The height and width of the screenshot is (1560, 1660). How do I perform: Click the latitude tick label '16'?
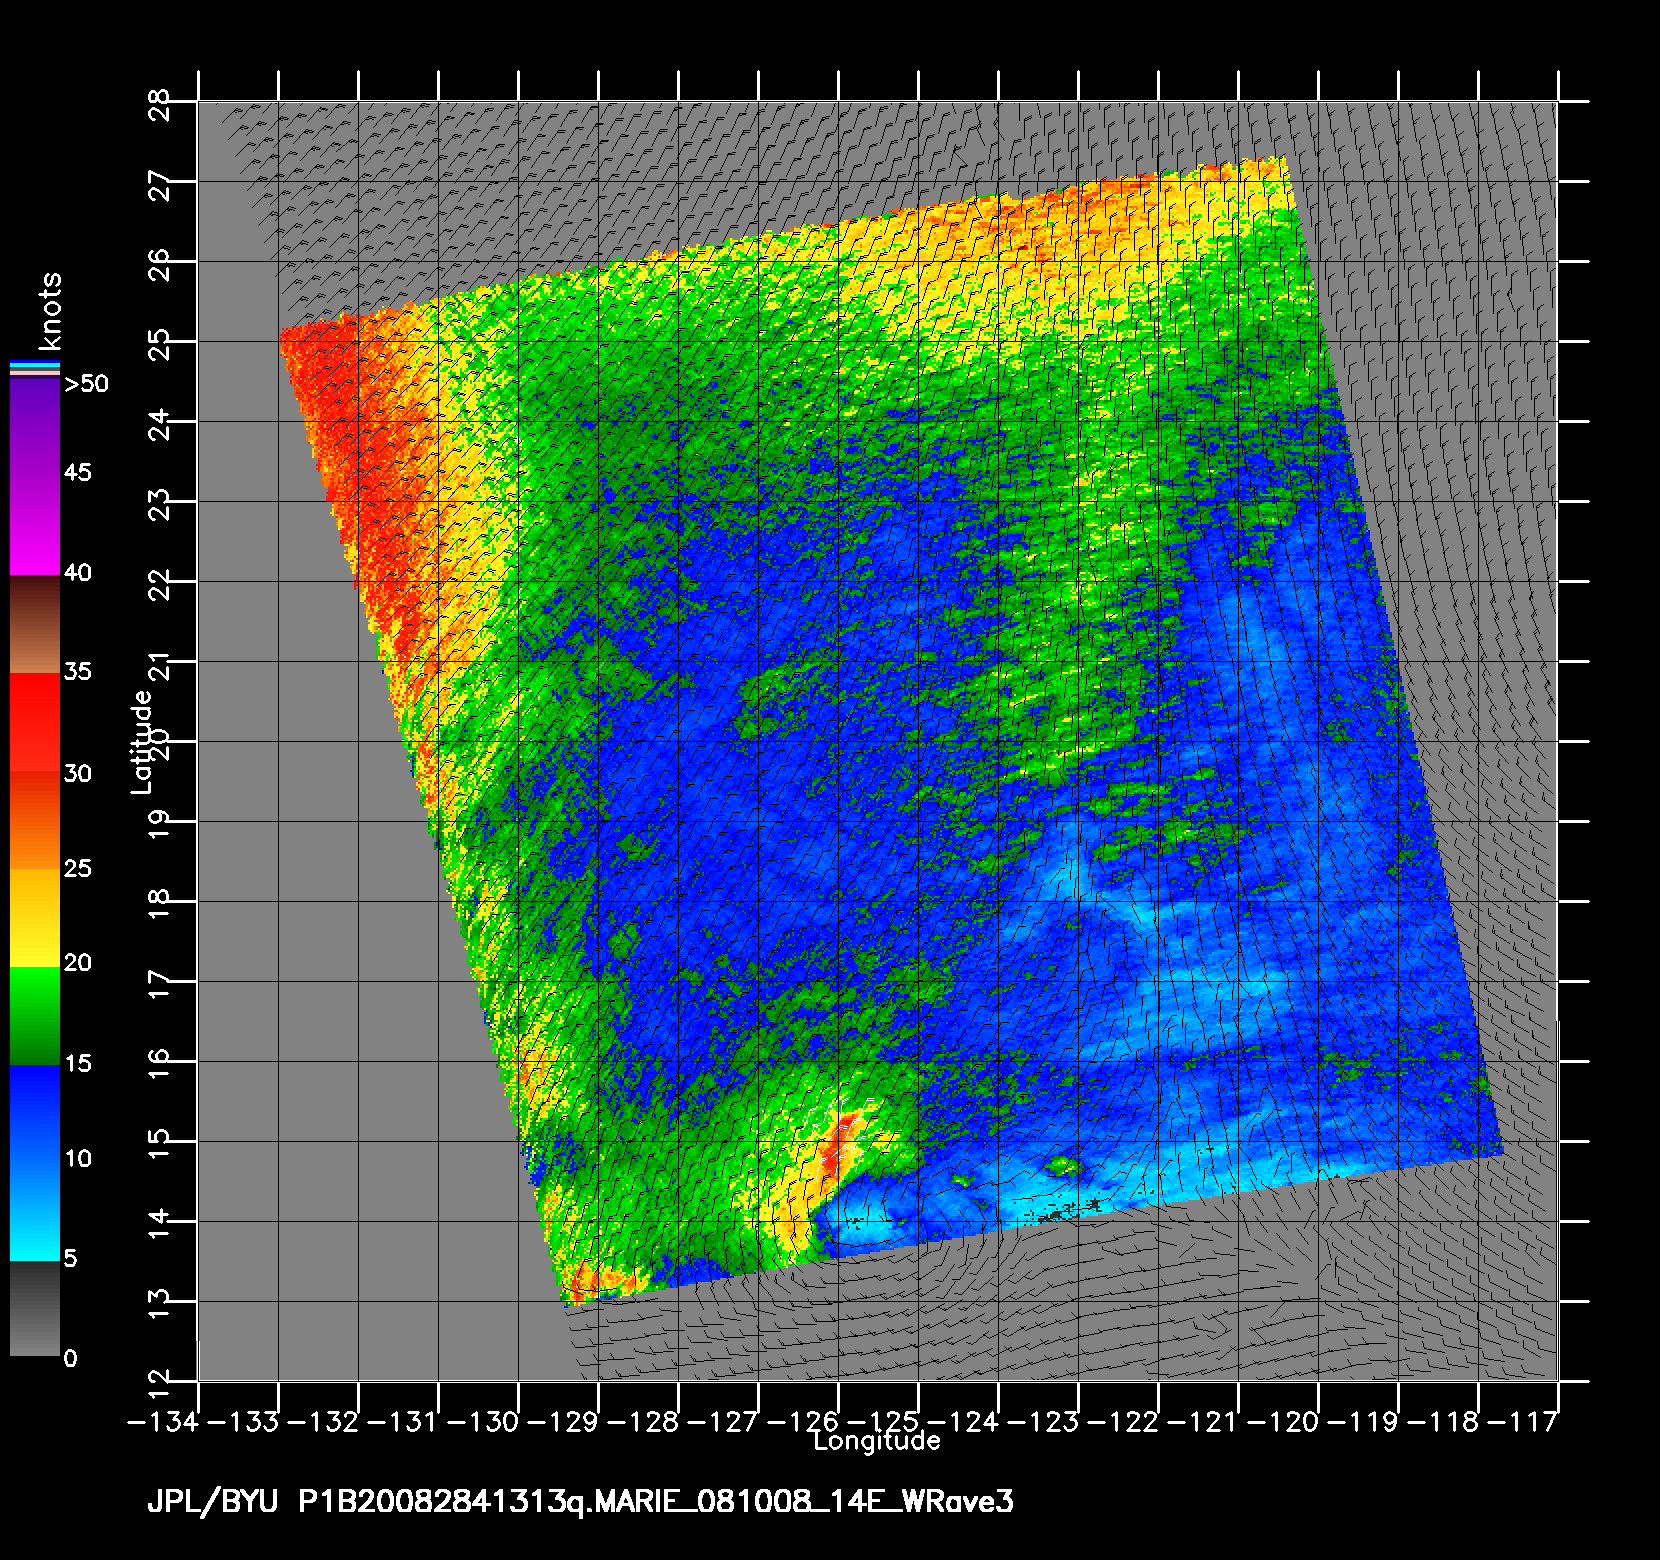click(x=159, y=1062)
